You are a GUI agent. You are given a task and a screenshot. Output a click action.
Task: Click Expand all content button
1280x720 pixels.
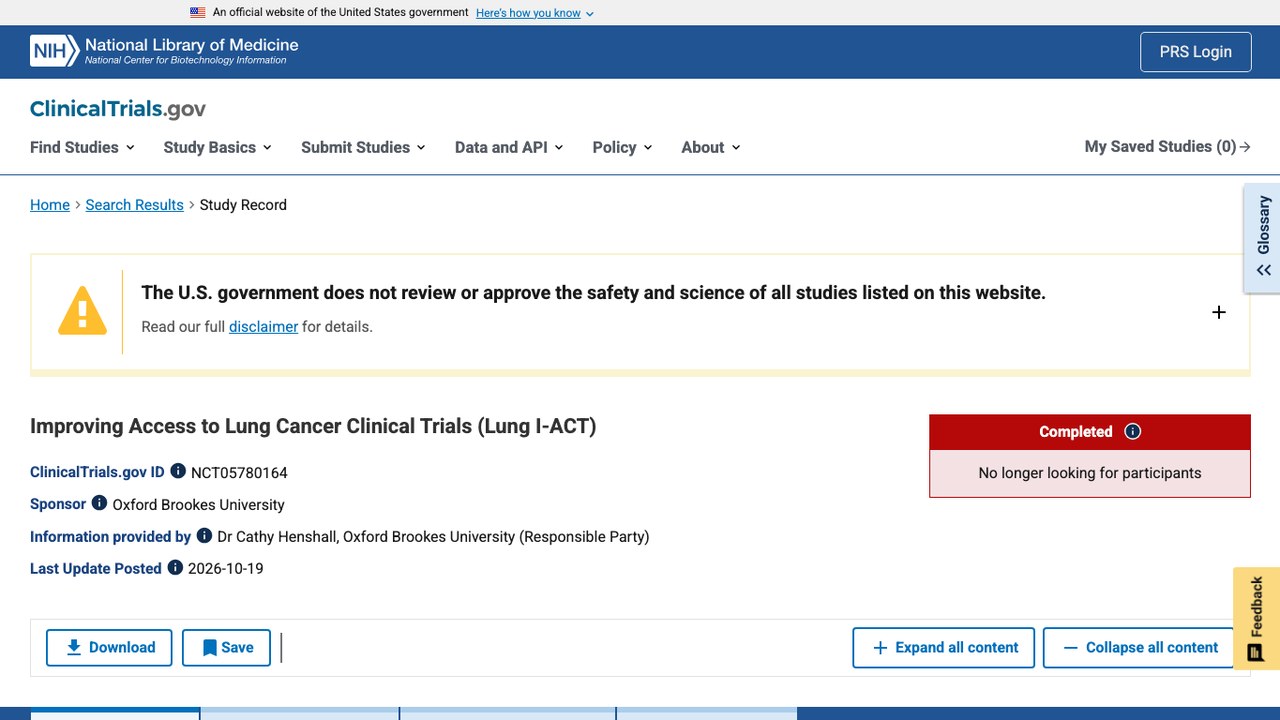[x=945, y=648]
